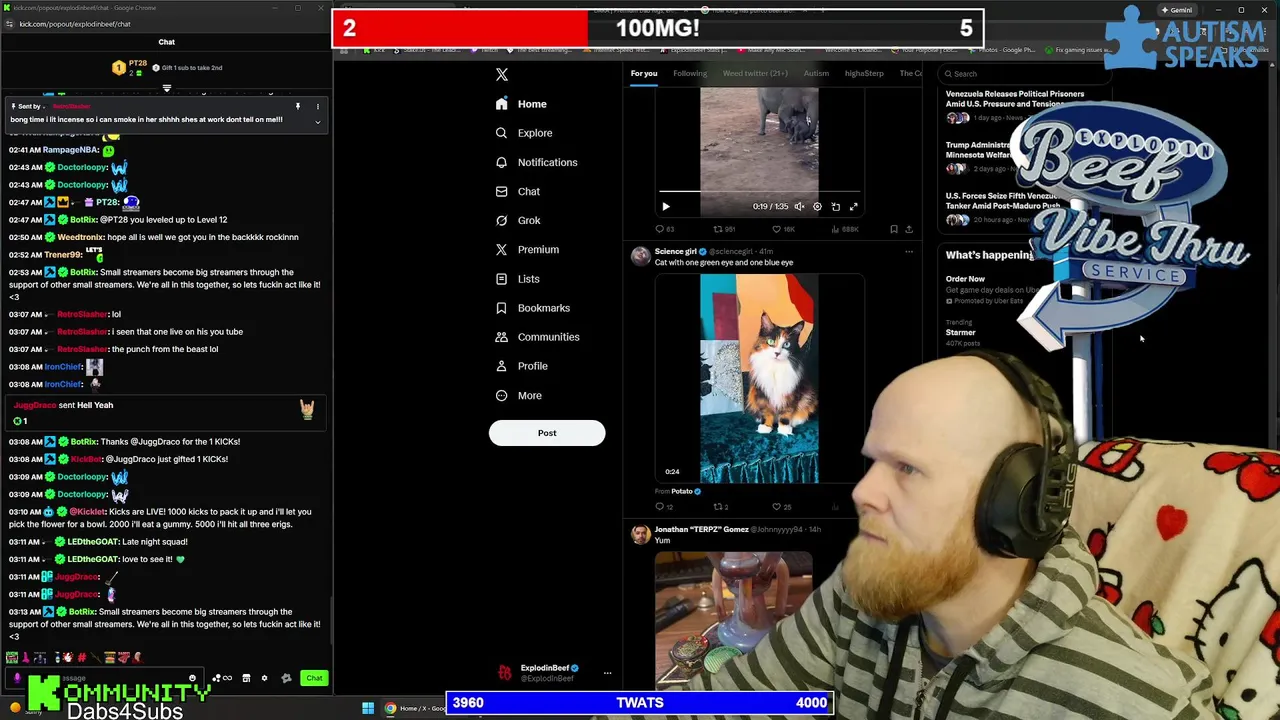The height and width of the screenshot is (720, 1280).
Task: Open the X logo home link
Action: coord(502,75)
